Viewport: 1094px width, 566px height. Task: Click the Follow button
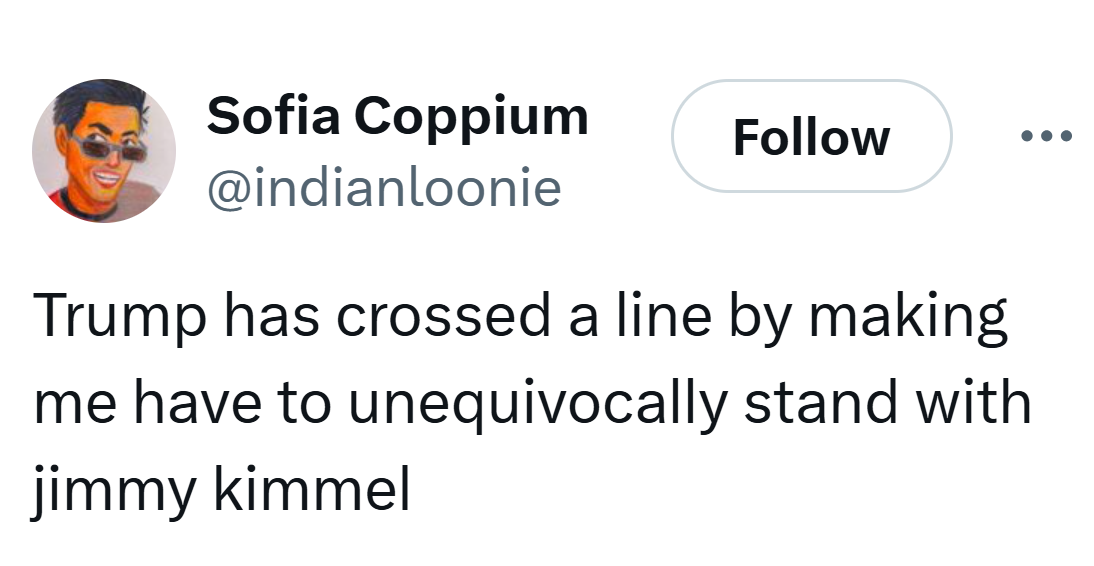tap(811, 136)
